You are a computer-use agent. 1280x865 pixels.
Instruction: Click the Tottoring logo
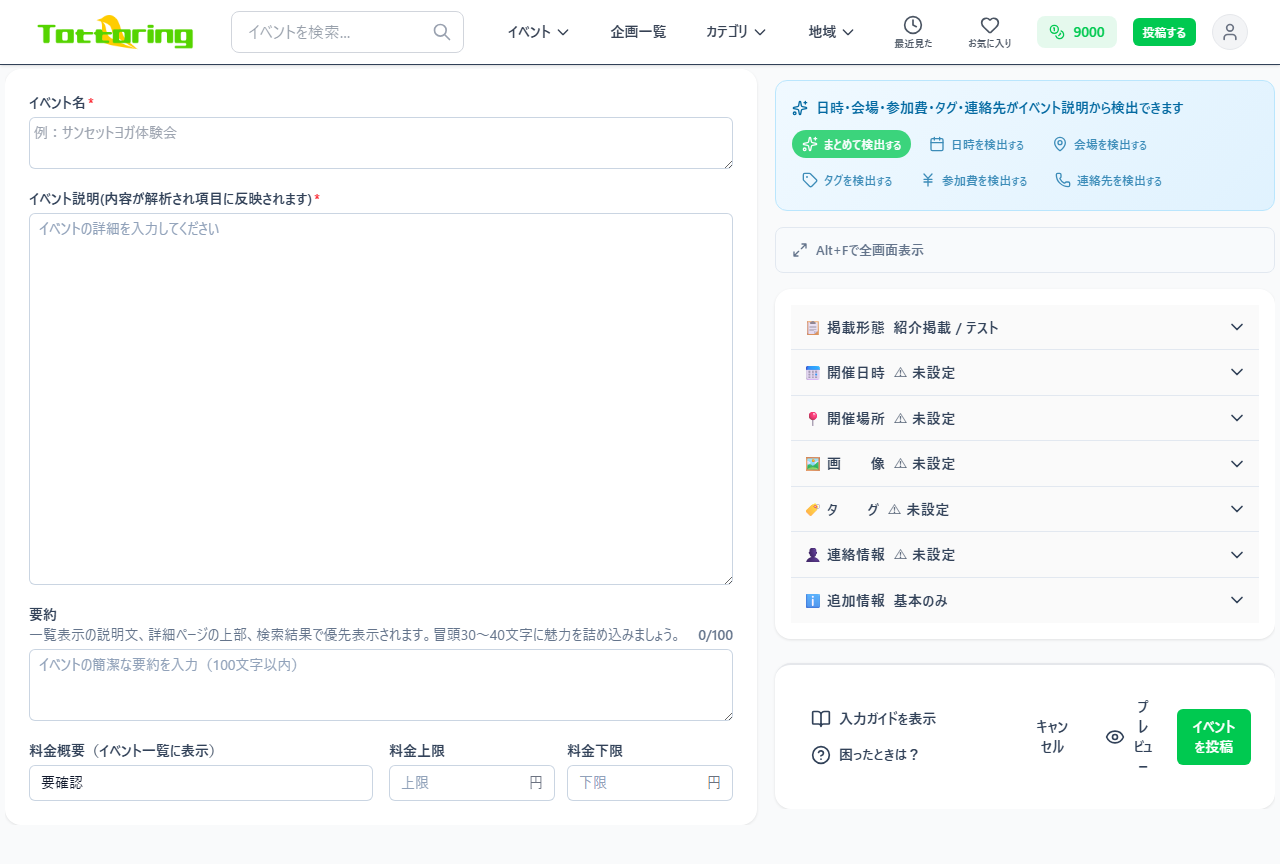115,33
